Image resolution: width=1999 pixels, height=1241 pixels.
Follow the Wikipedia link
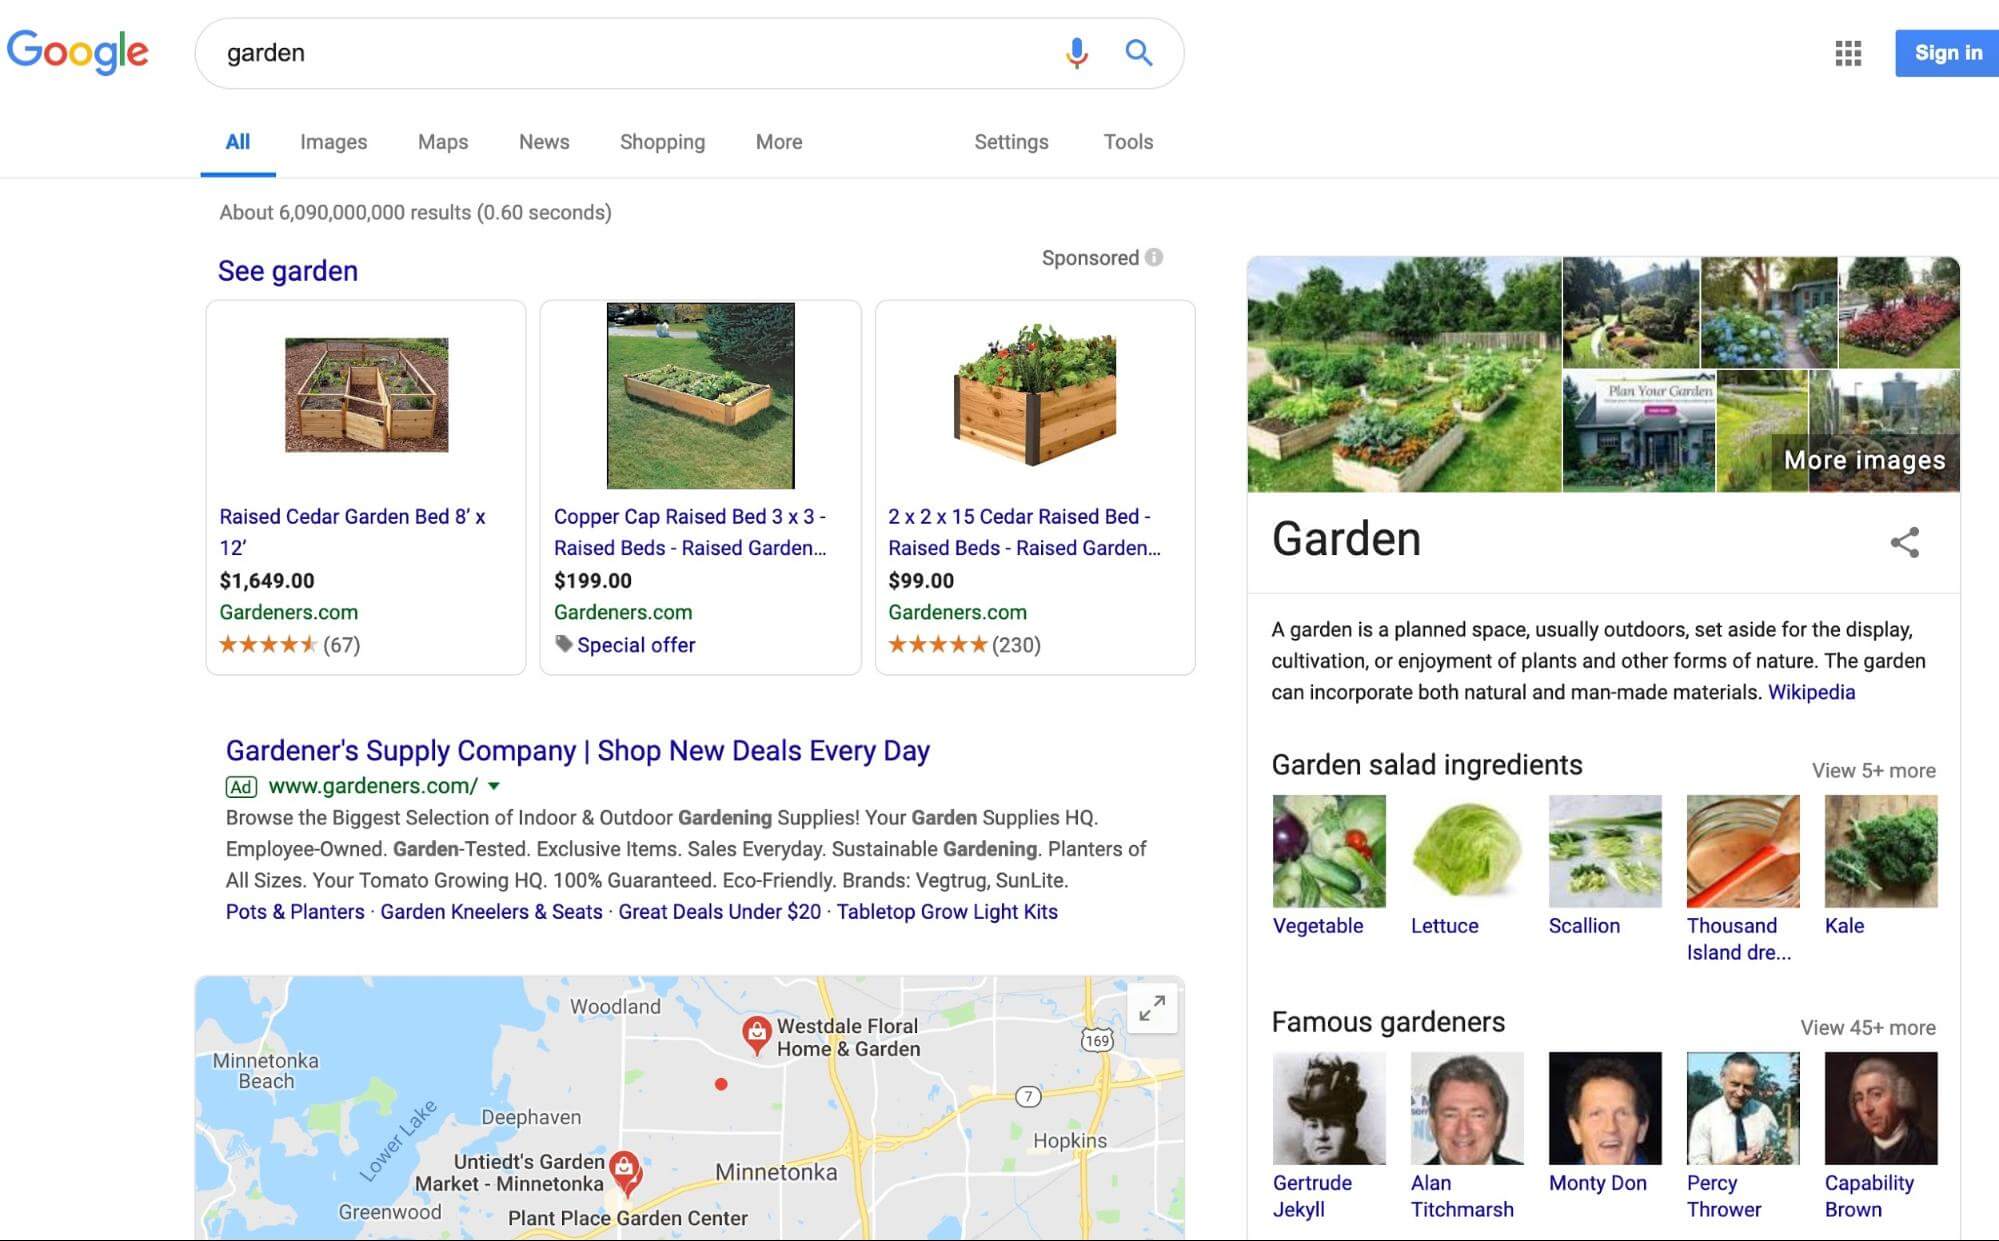[1811, 692]
